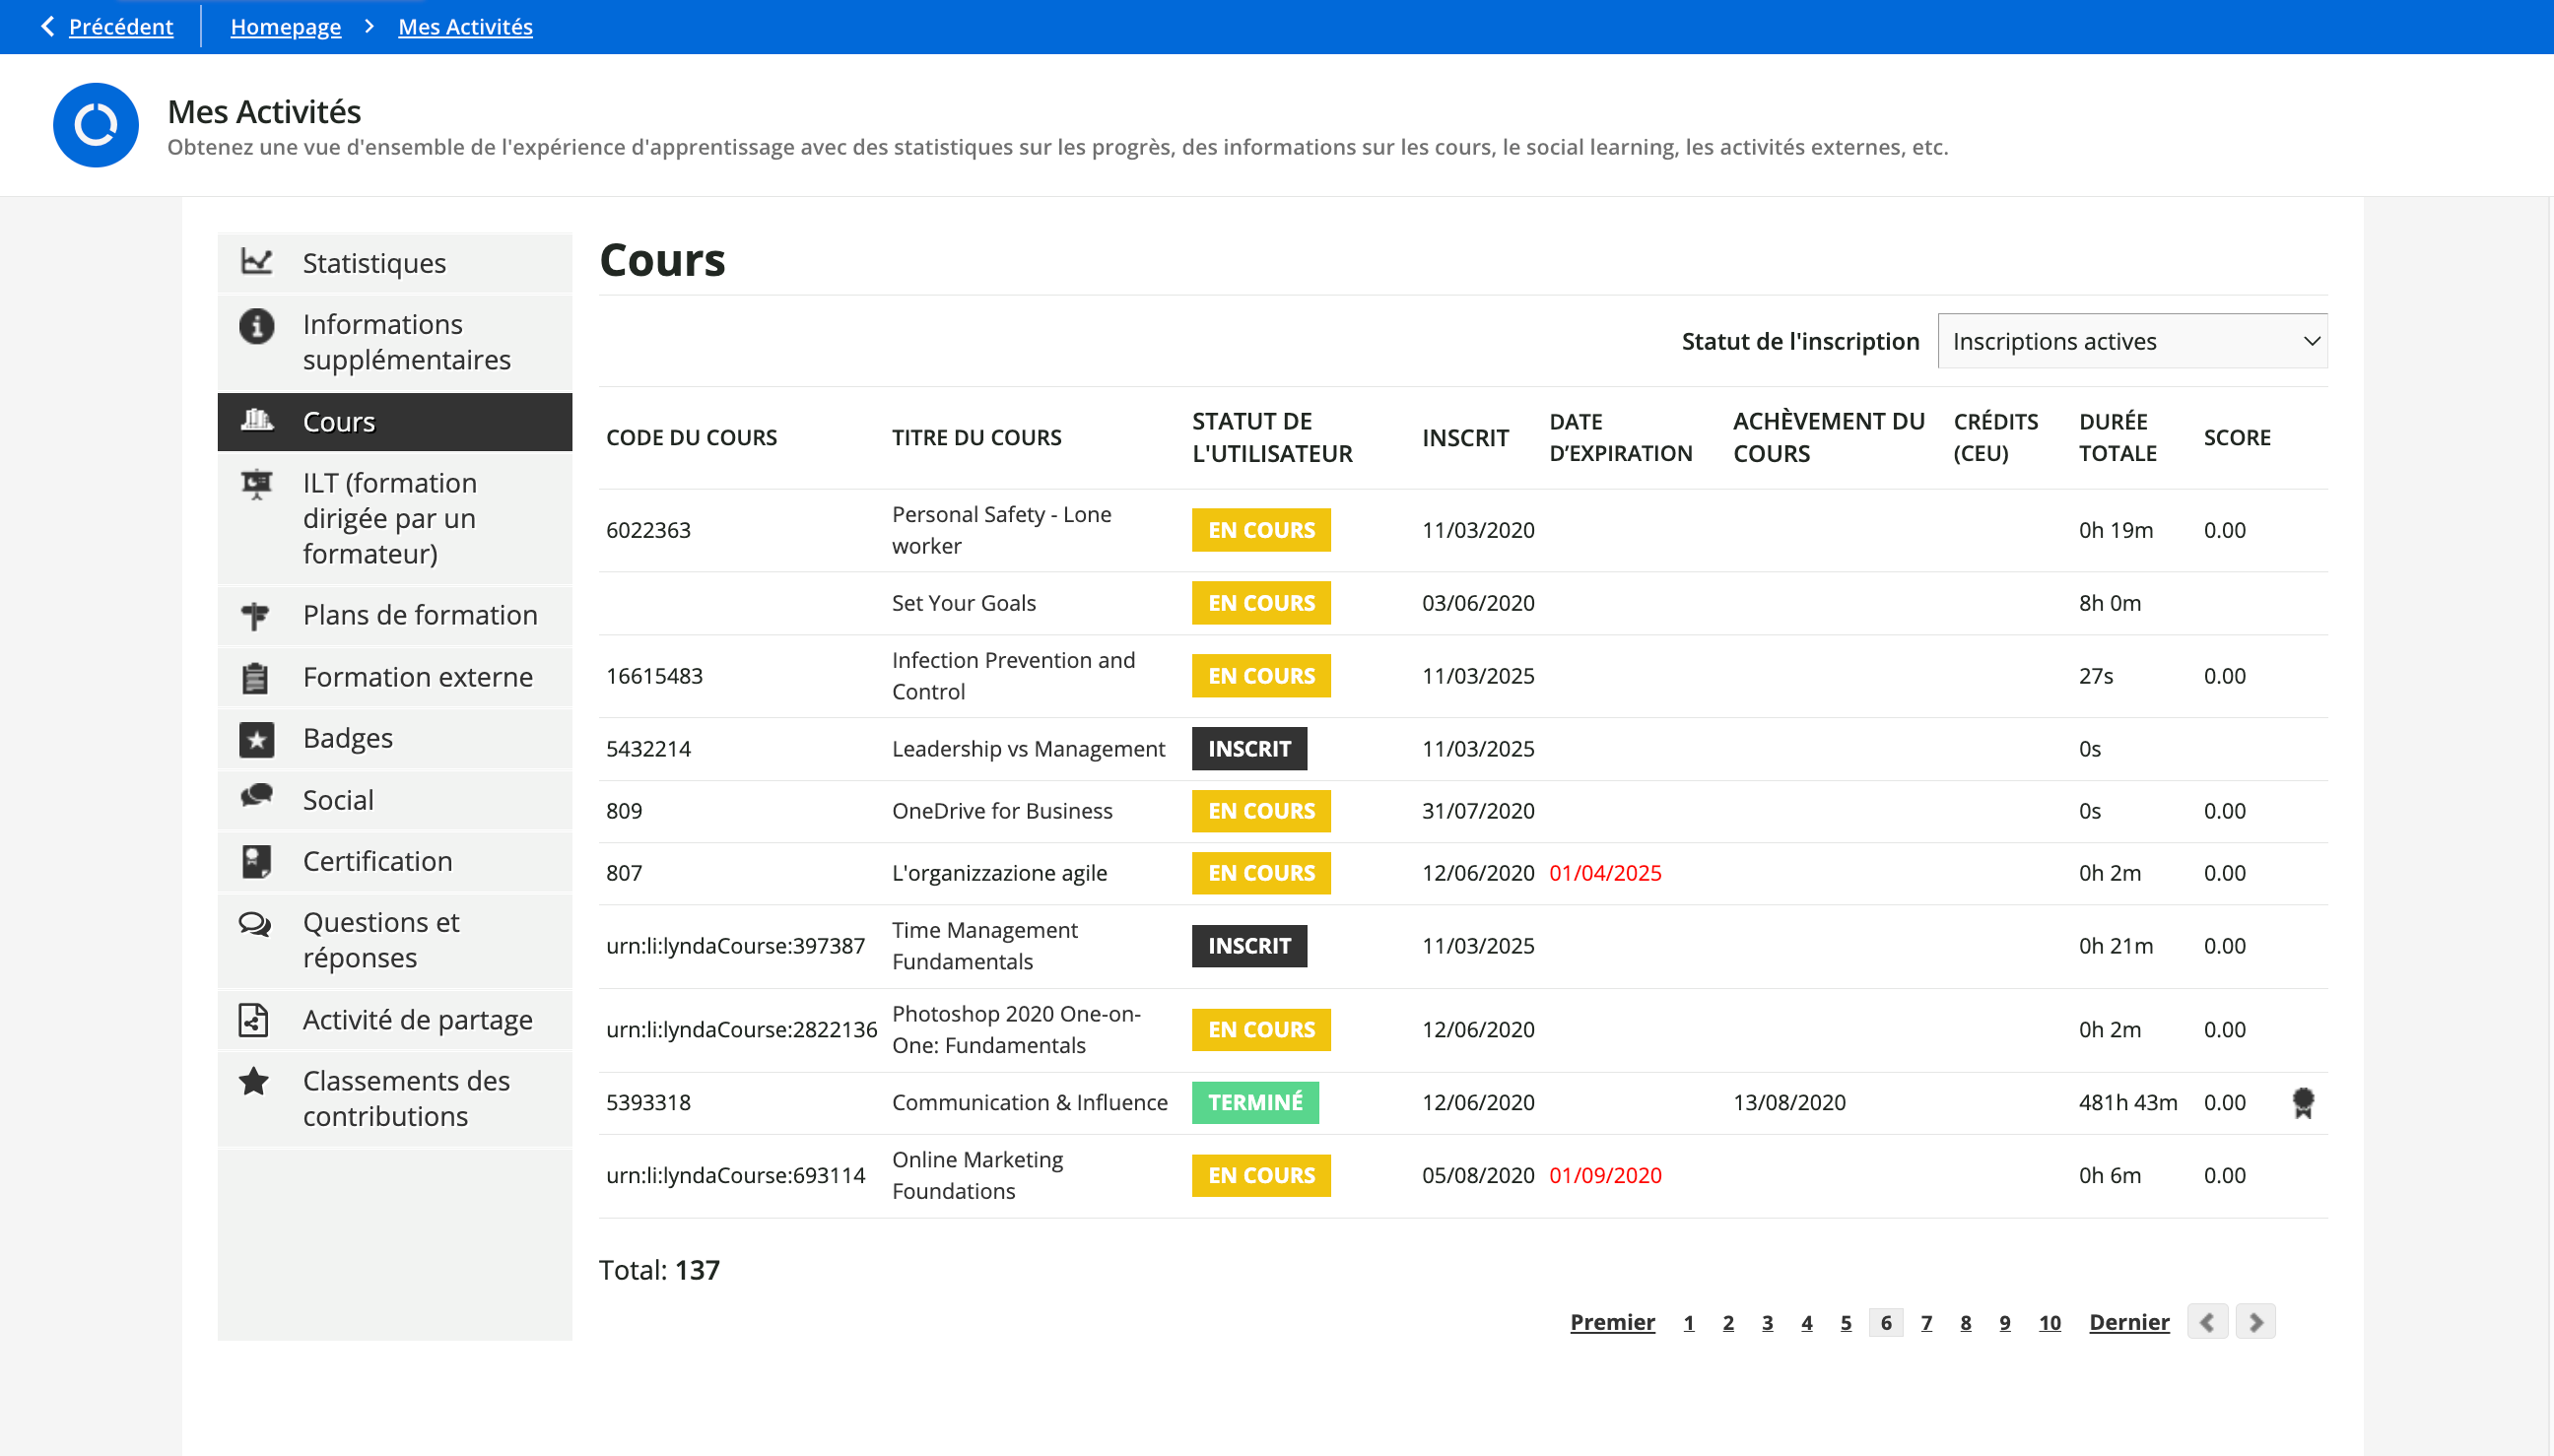Click the Mes Activités circular logo
This screenshot has height=1456, width=2554.
[96, 125]
